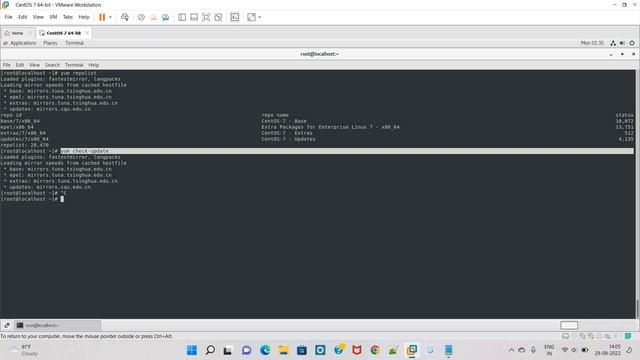
Task: Revert VM to previous snapshot
Action: tap(153, 17)
